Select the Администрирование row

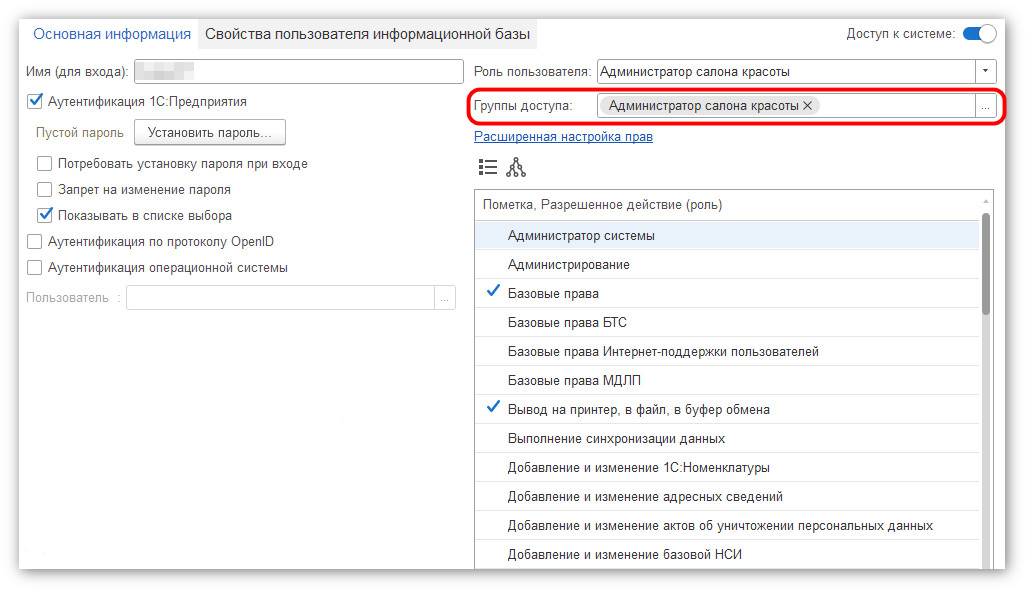pyautogui.click(x=727, y=264)
